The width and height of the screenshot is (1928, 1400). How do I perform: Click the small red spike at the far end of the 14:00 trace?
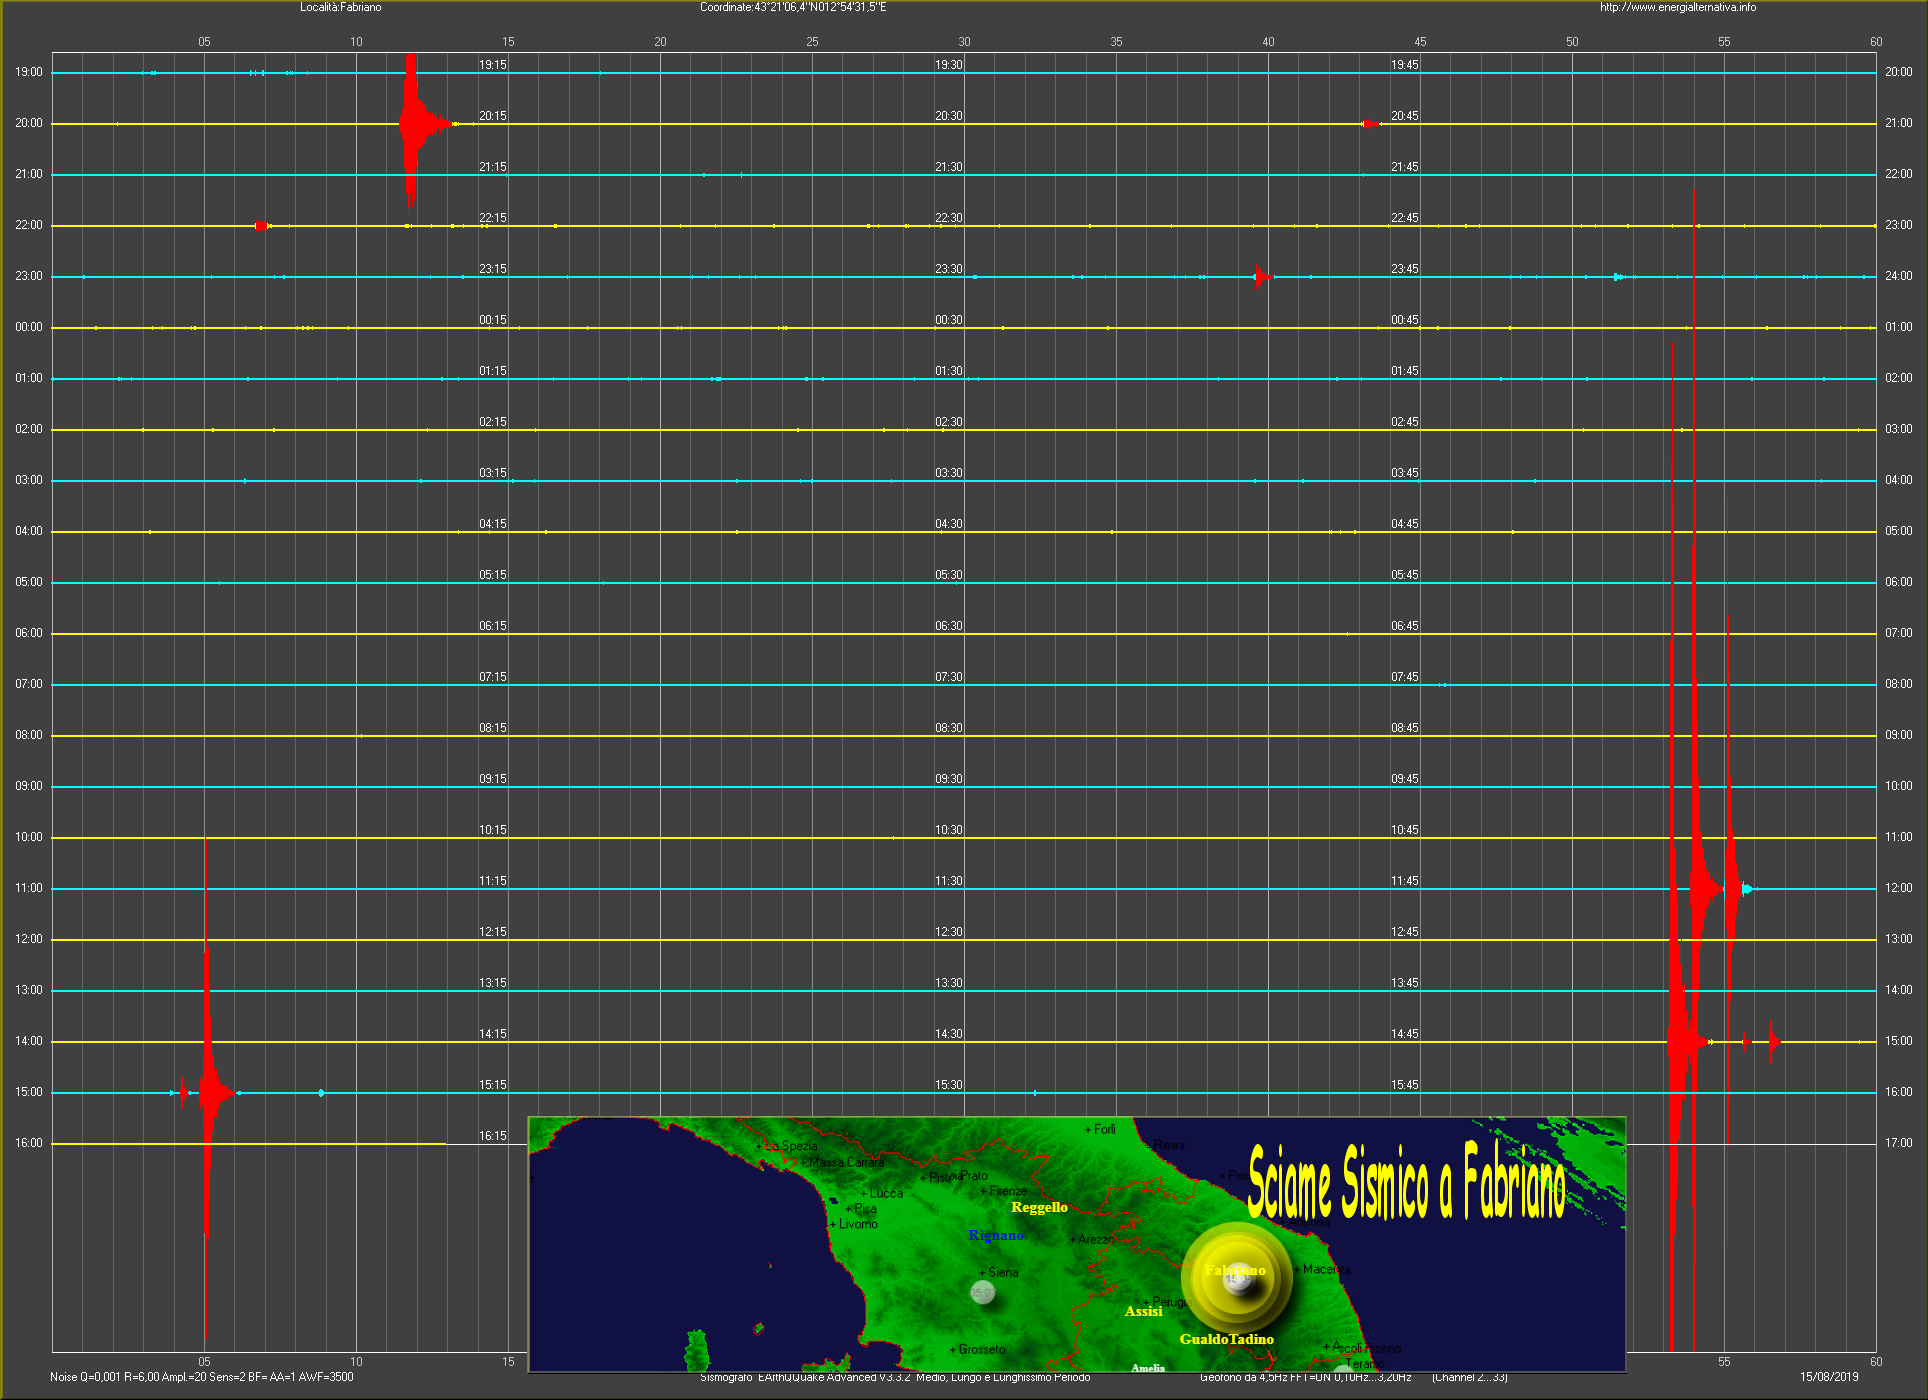click(x=1773, y=1041)
